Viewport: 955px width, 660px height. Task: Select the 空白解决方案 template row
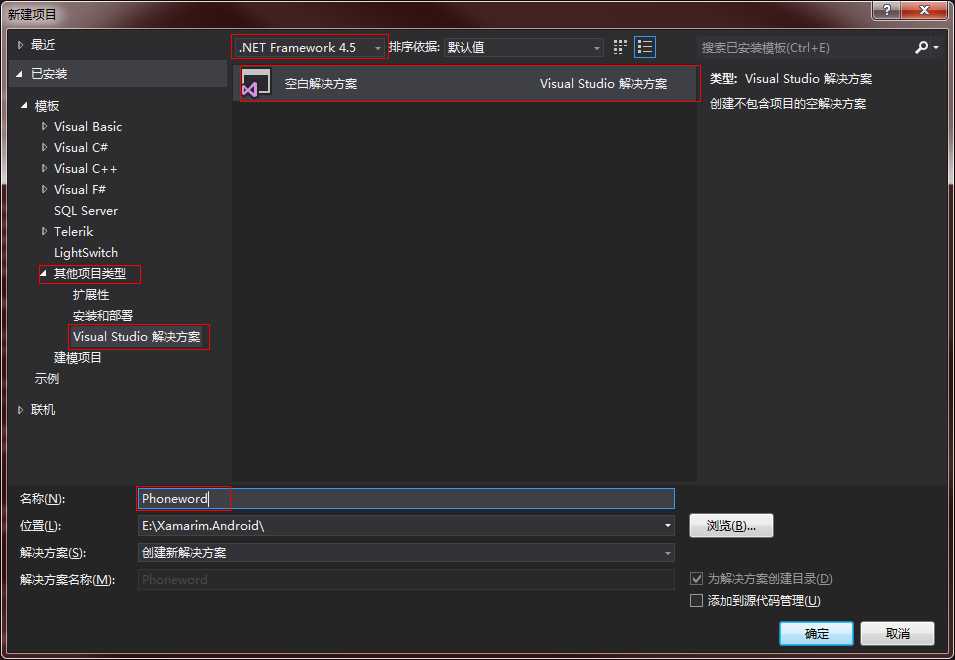tap(465, 83)
